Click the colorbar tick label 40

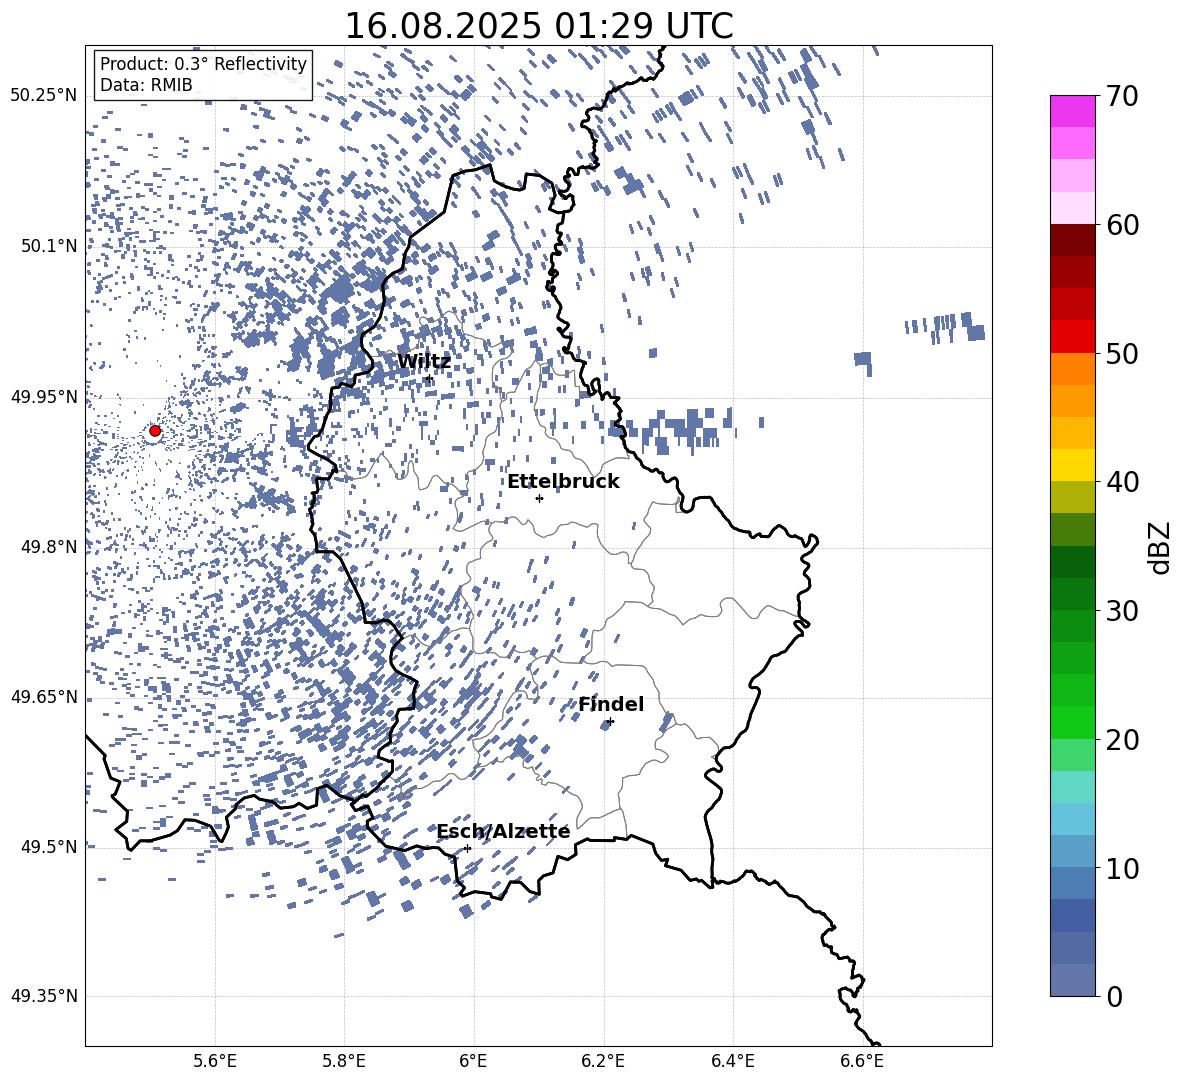click(1122, 482)
